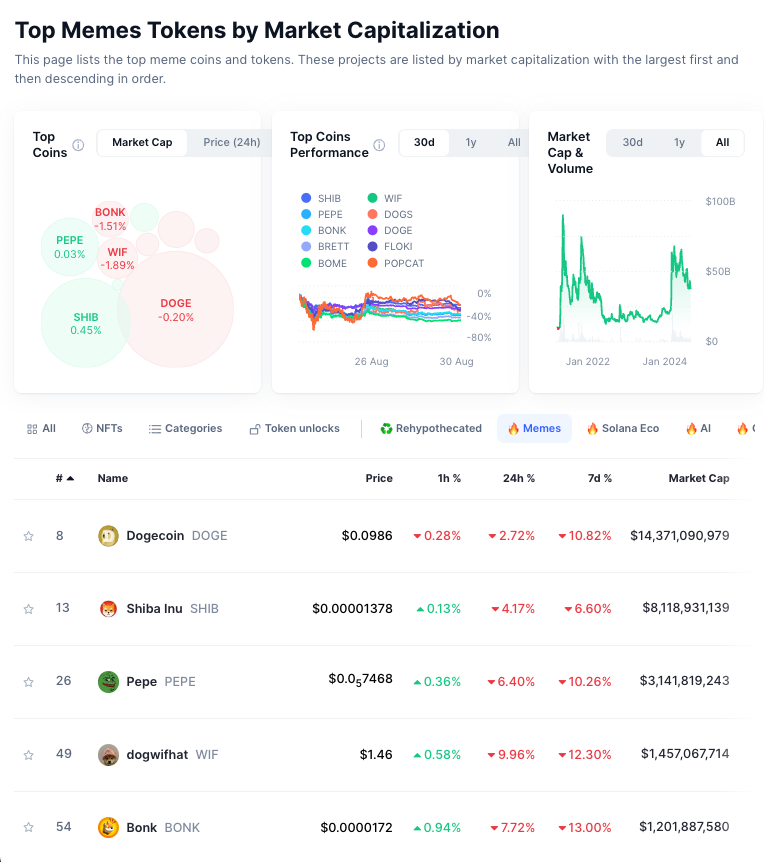This screenshot has width=764, height=862.
Task: Select Market Cap toggle in Top Coins
Action: [142, 143]
